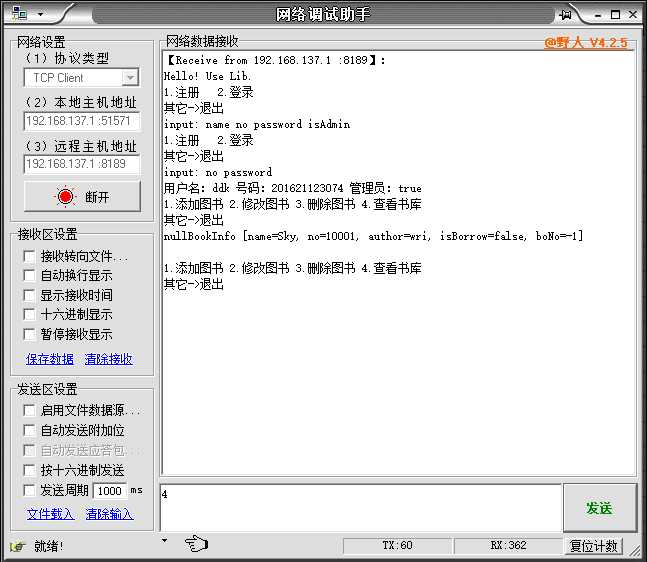The width and height of the screenshot is (647, 562).
Task: Minimize the 网络调试助手 window
Action: coord(598,15)
